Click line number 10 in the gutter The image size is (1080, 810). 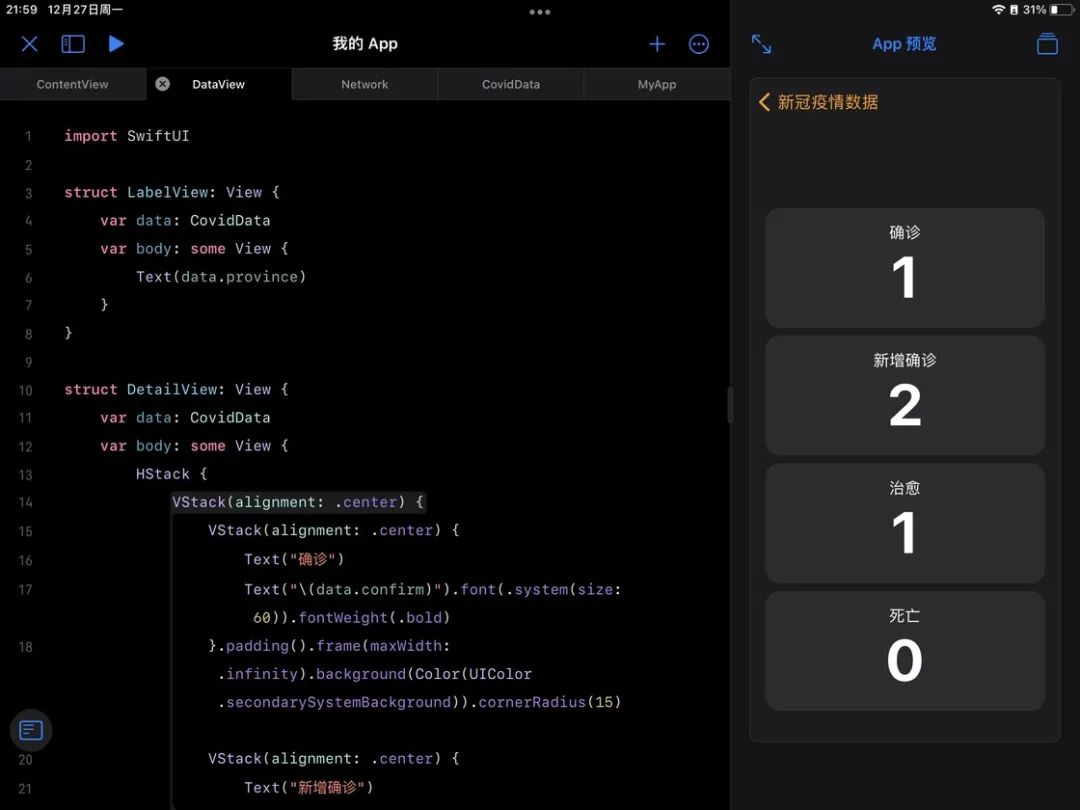click(25, 391)
